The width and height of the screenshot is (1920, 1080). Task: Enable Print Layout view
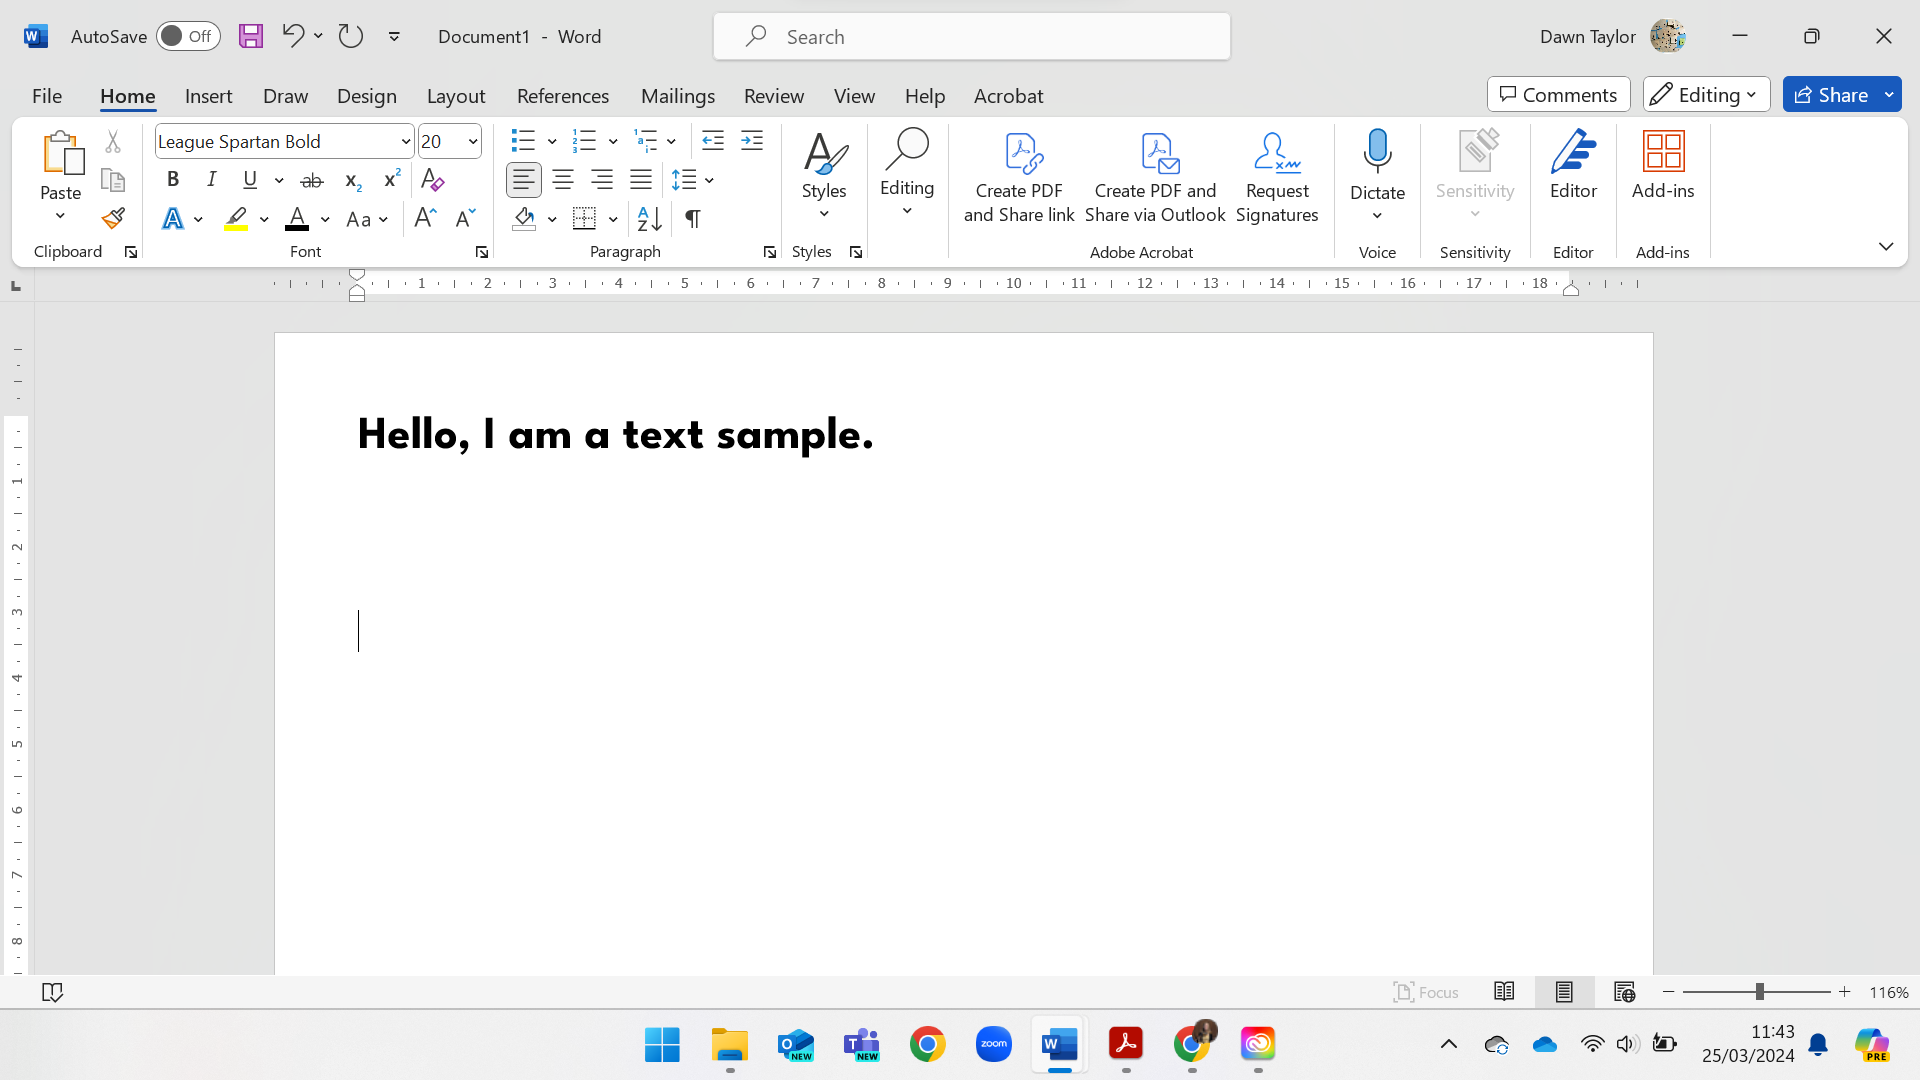point(1564,991)
